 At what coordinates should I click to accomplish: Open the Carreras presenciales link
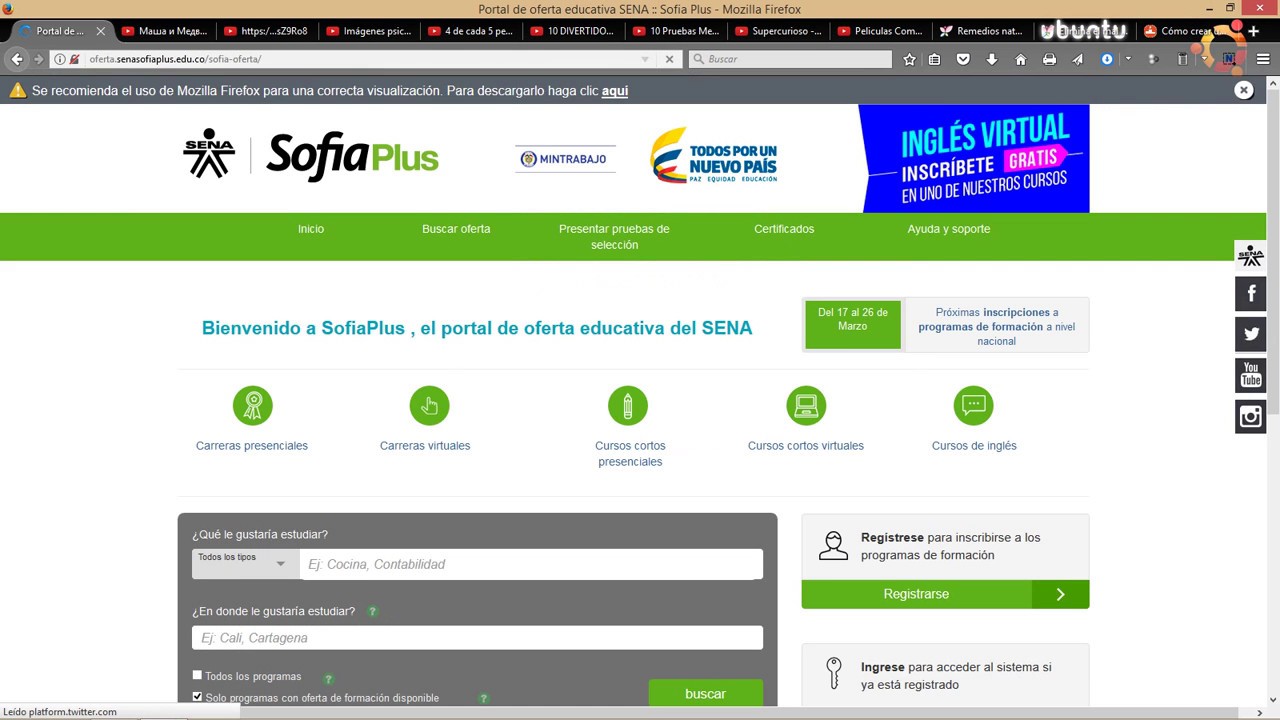(252, 446)
